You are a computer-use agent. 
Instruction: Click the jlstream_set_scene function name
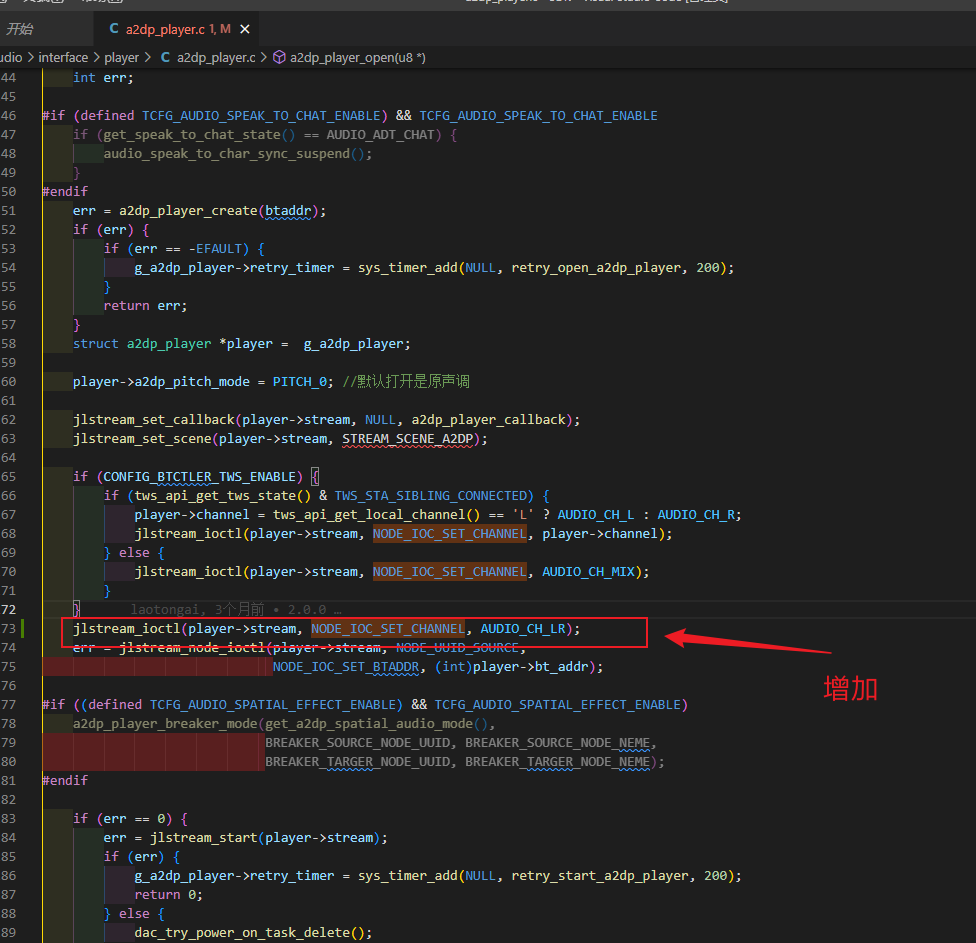tap(142, 439)
